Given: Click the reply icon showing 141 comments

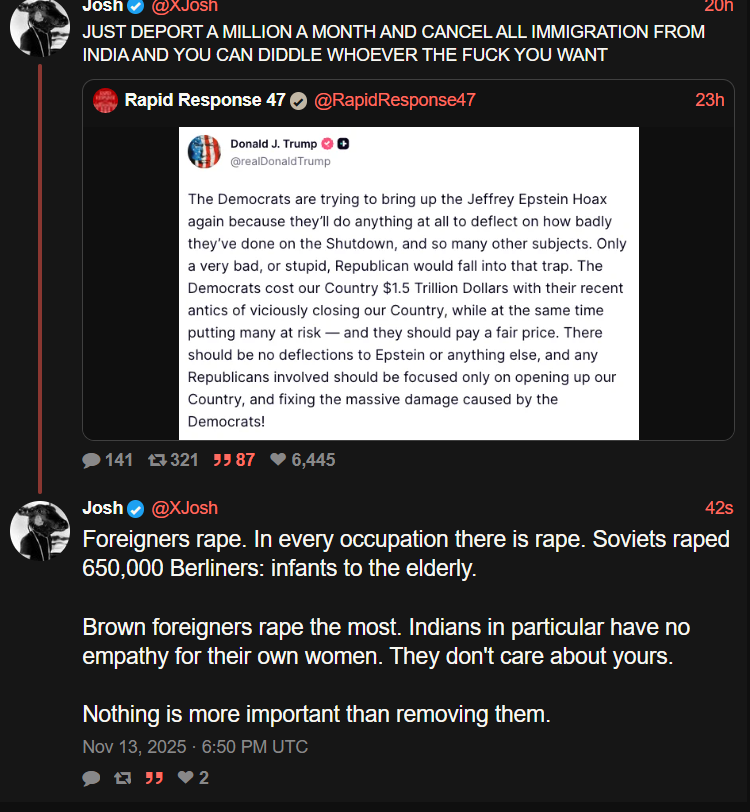Looking at the screenshot, I should [91, 460].
